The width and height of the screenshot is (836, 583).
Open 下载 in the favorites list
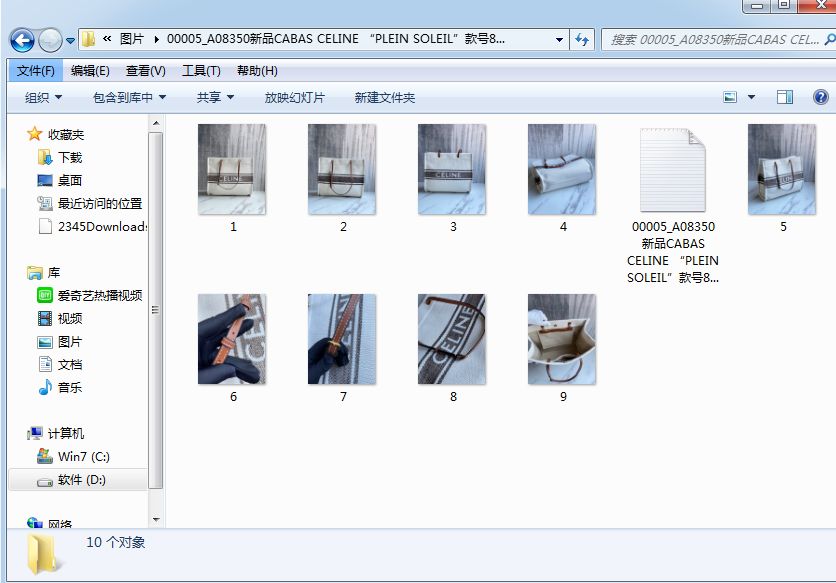pyautogui.click(x=70, y=157)
